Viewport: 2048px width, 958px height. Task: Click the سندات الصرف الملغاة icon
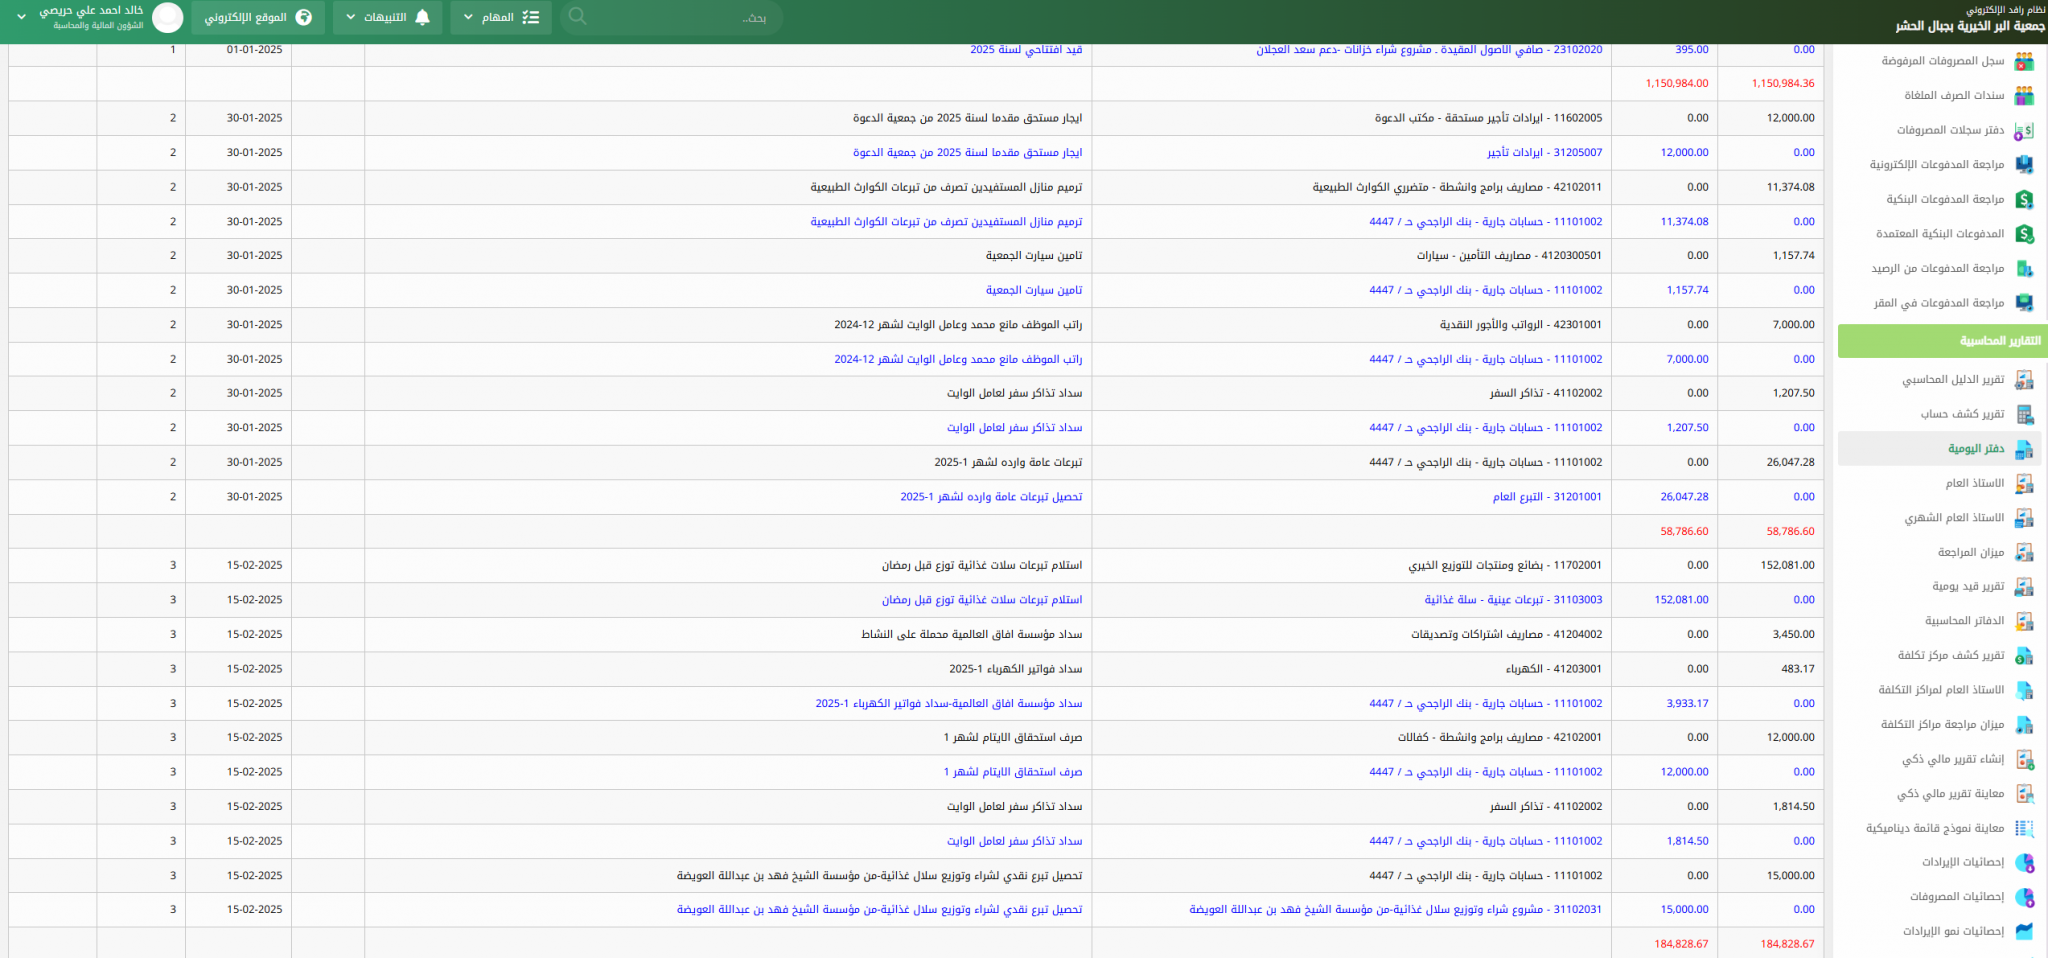click(x=2024, y=96)
